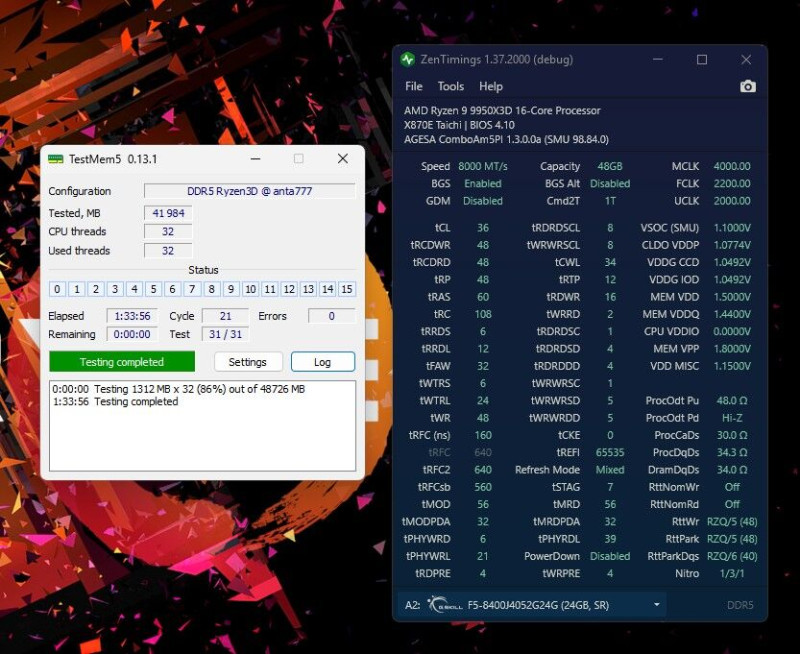Click the FCLK value 2200.00

point(732,184)
